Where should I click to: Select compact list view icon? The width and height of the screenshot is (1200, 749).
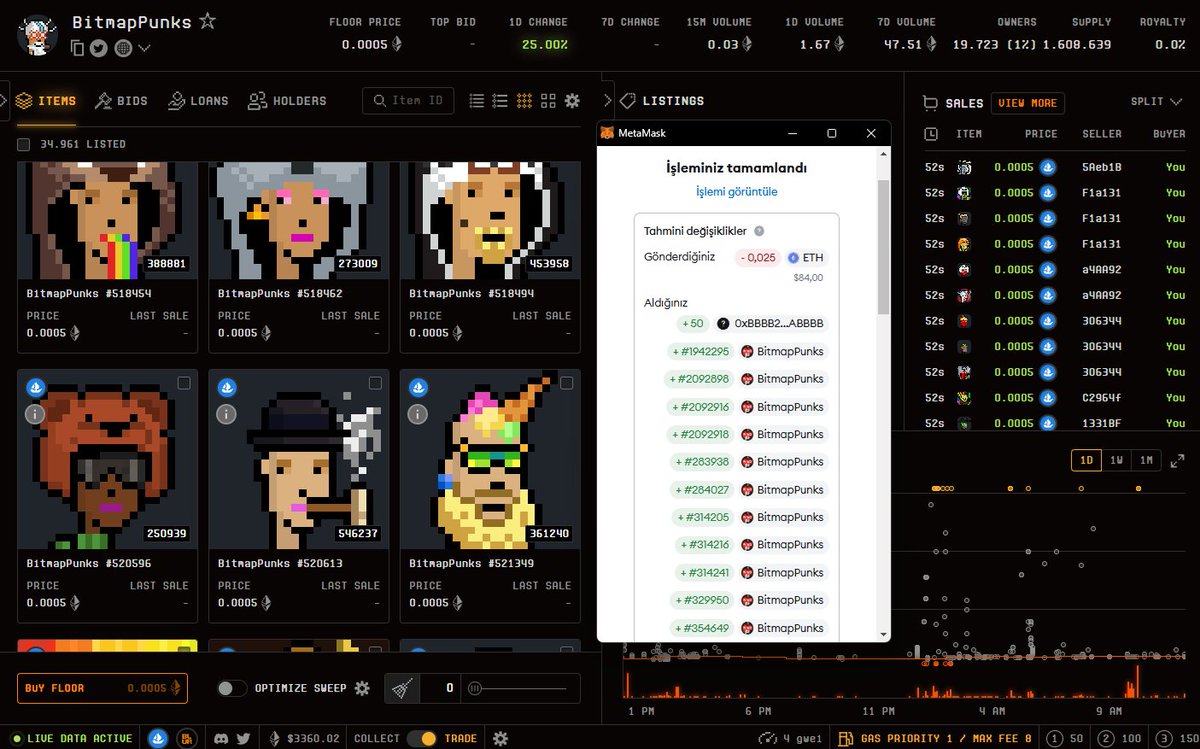pyautogui.click(x=477, y=101)
